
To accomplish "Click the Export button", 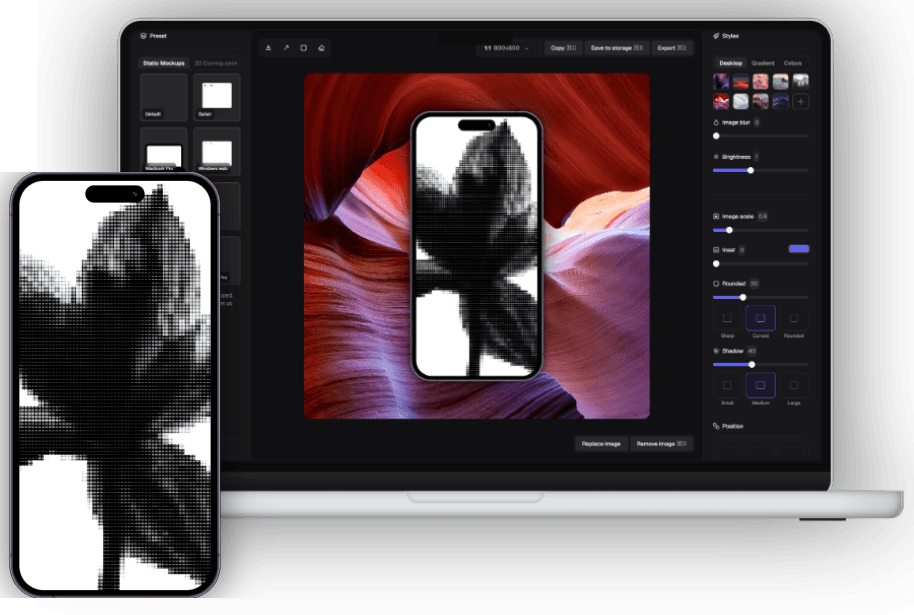I will tap(672, 48).
